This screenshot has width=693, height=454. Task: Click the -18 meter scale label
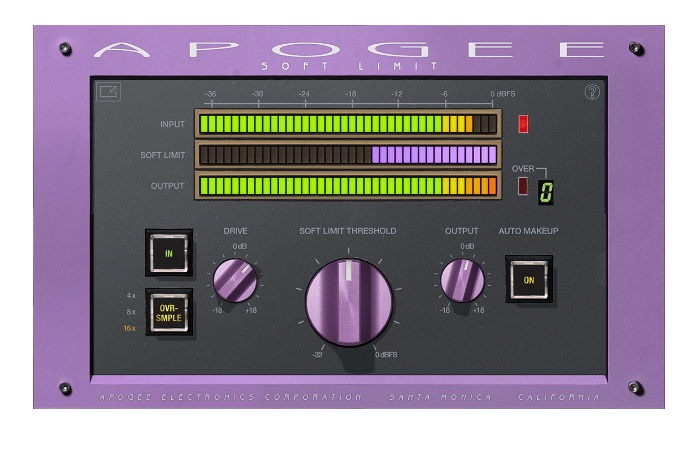tap(350, 94)
